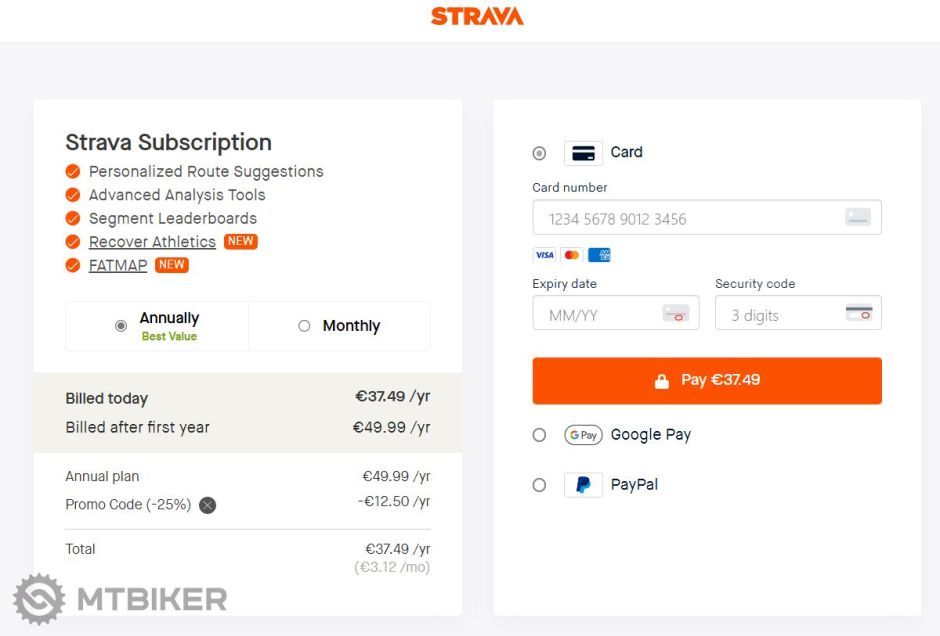The height and width of the screenshot is (636, 940).
Task: Click the American Express icon
Action: [598, 255]
